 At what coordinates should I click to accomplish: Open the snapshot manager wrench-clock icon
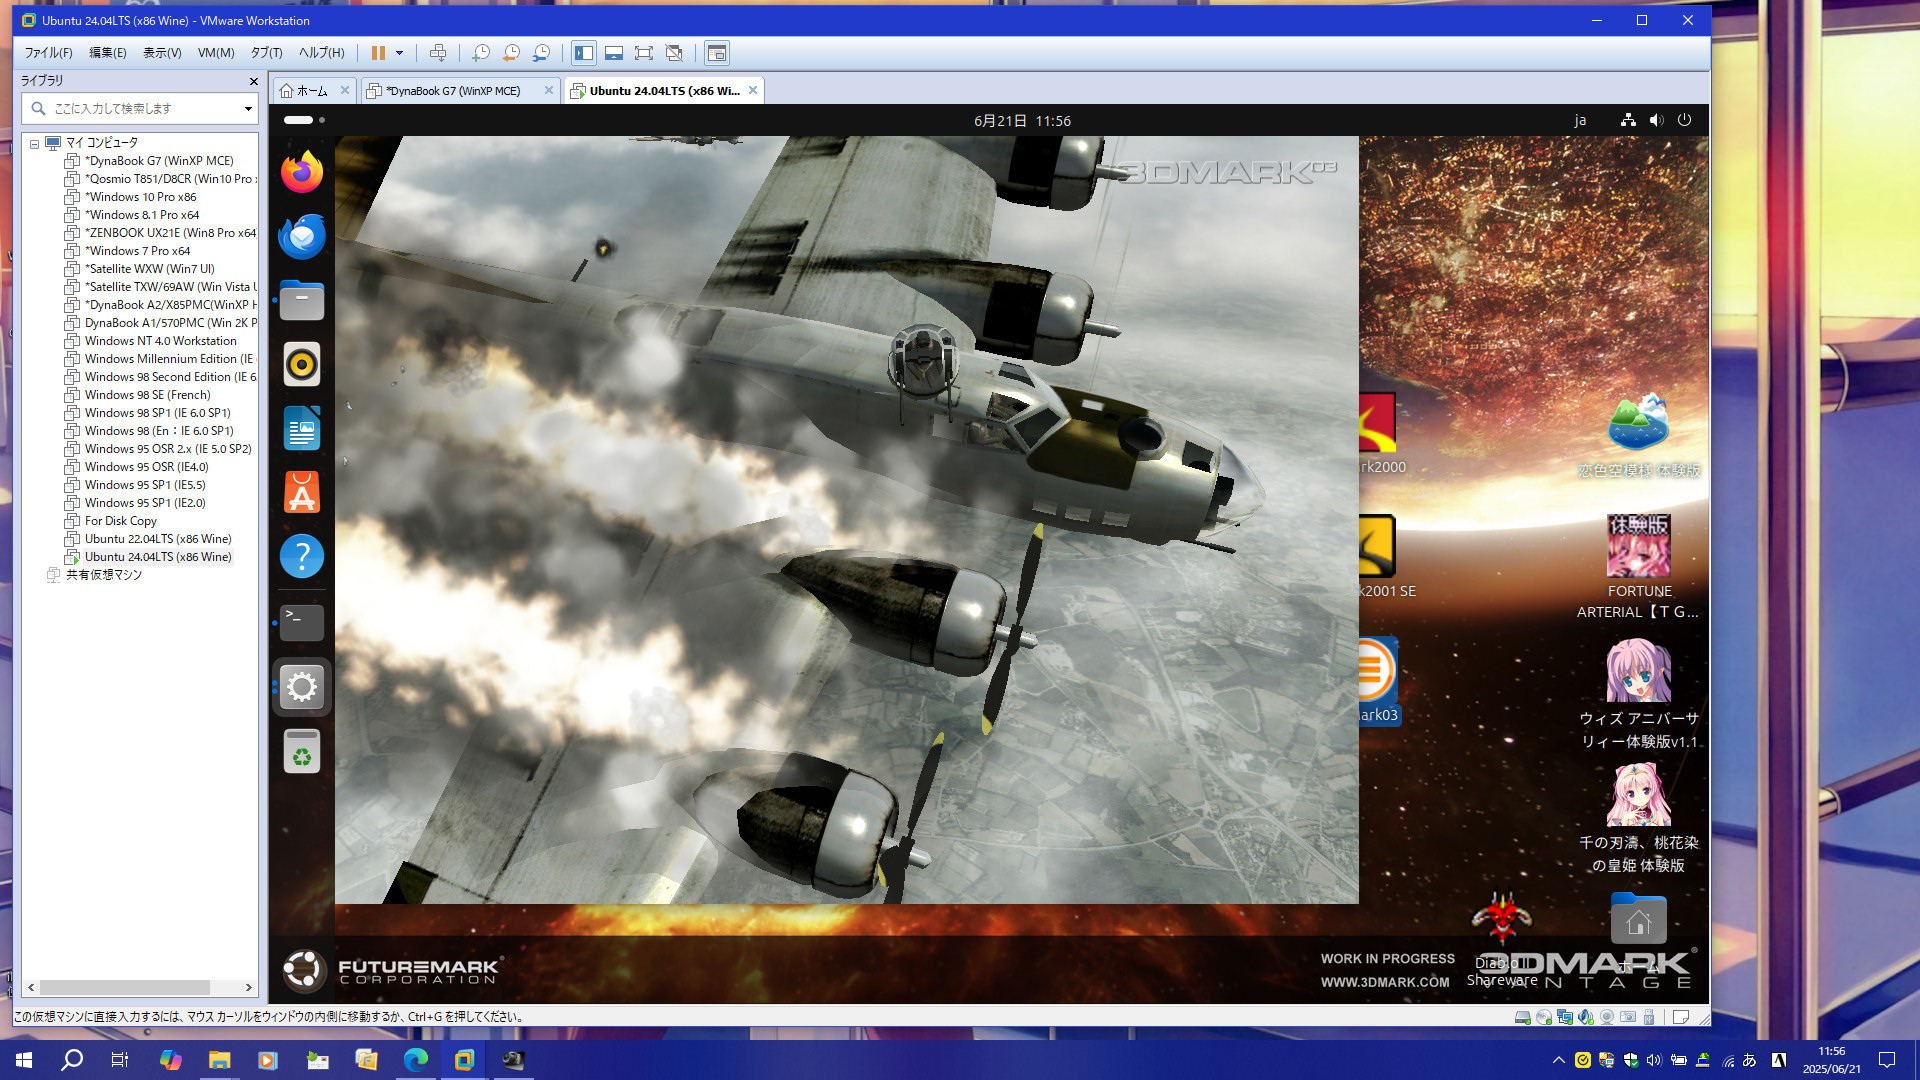(x=541, y=53)
